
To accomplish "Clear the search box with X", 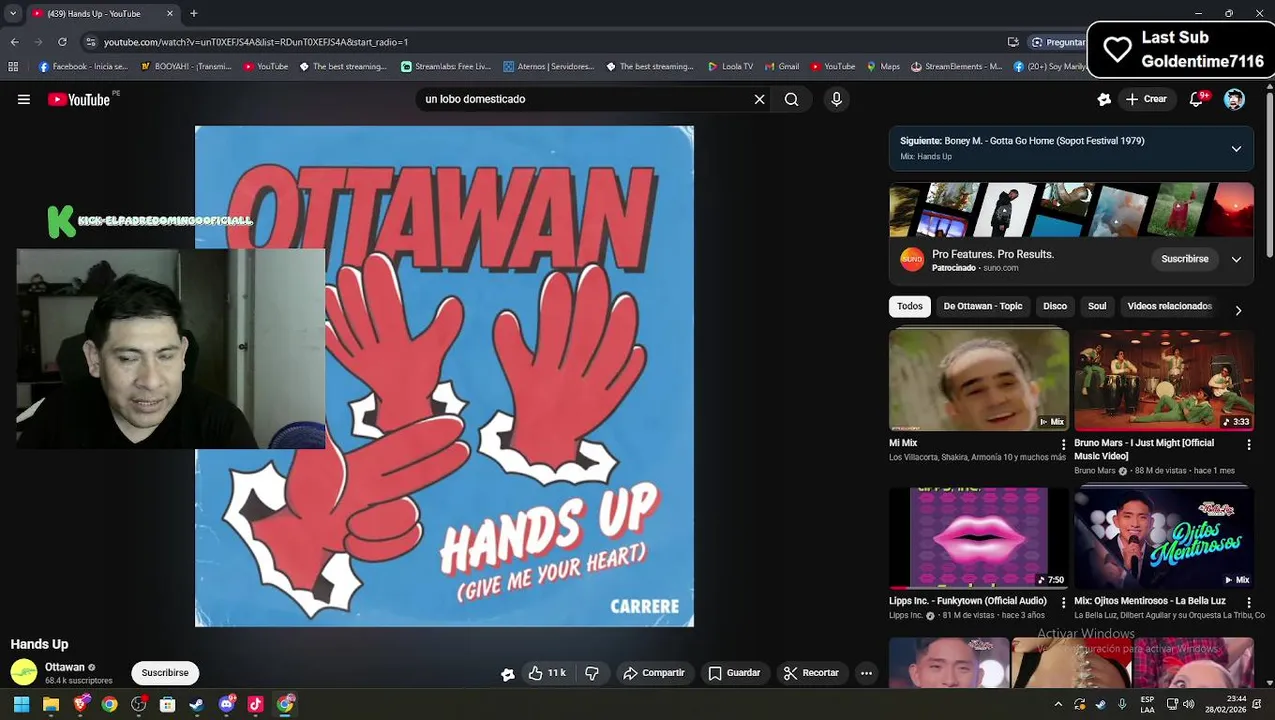I will tap(759, 99).
